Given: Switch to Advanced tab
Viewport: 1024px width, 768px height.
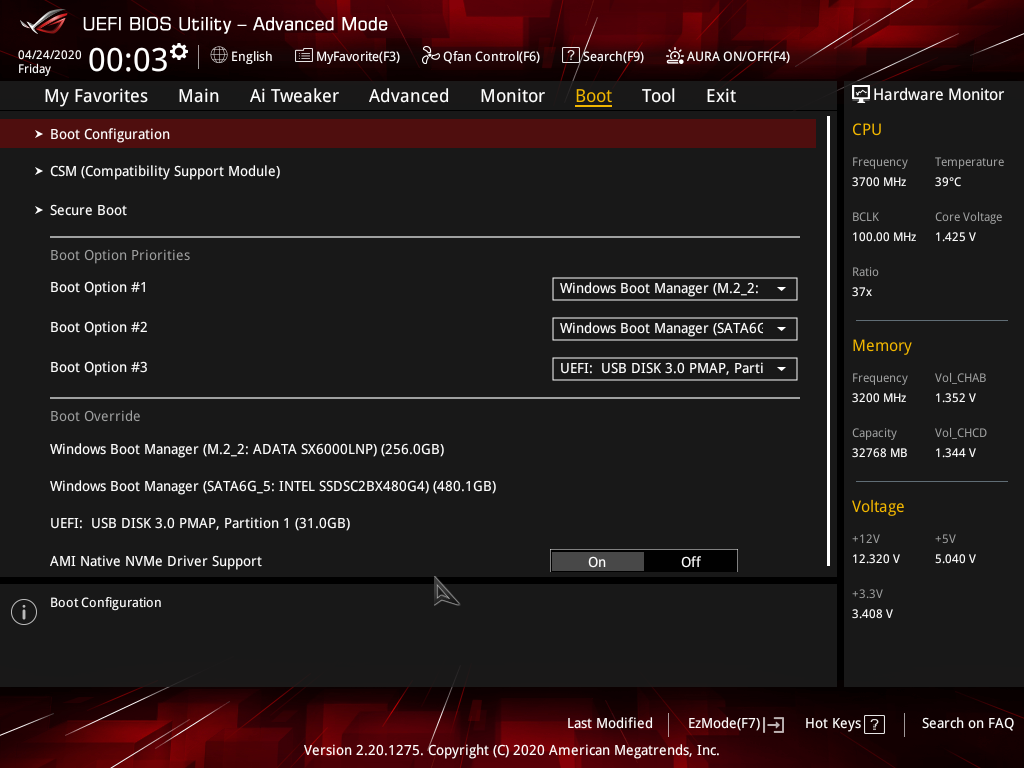Looking at the screenshot, I should click(409, 96).
